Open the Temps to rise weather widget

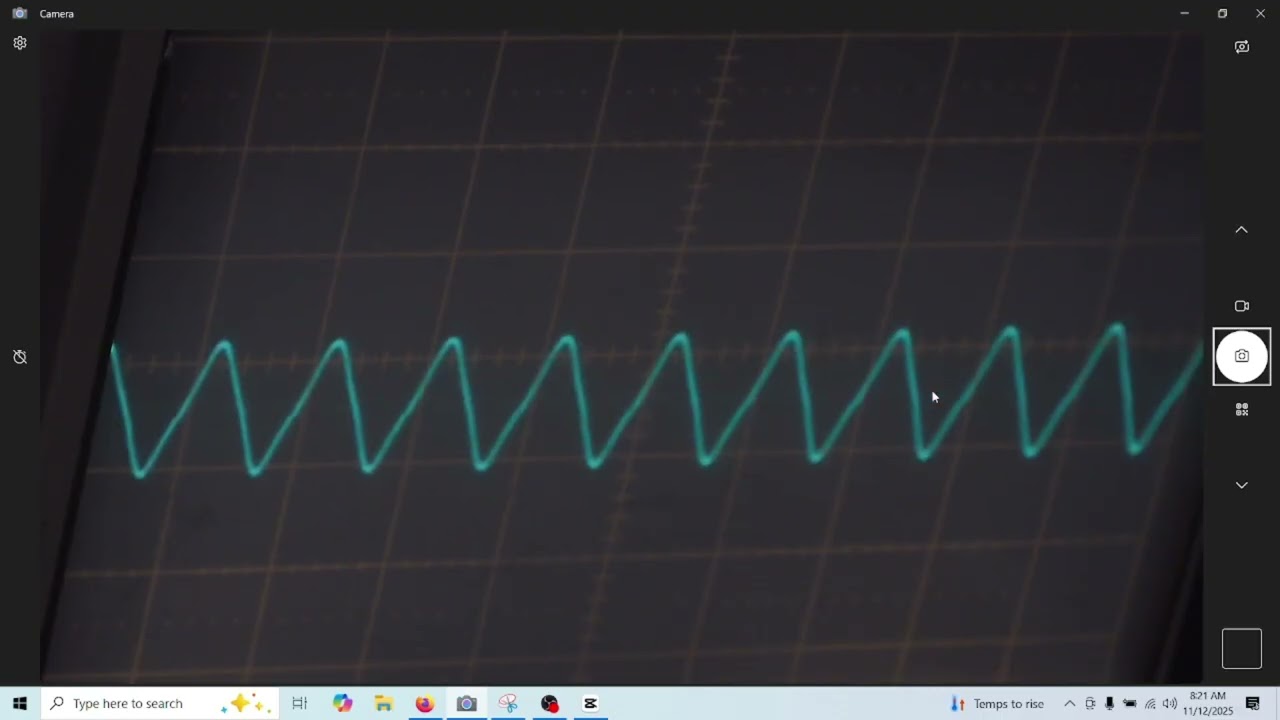click(997, 704)
